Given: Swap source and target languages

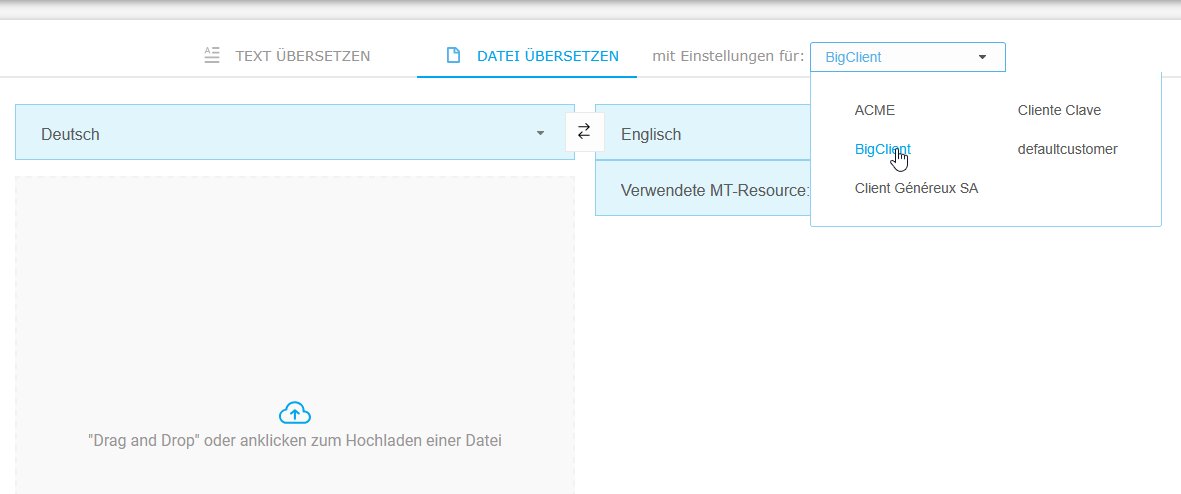Looking at the screenshot, I should pyautogui.click(x=584, y=131).
